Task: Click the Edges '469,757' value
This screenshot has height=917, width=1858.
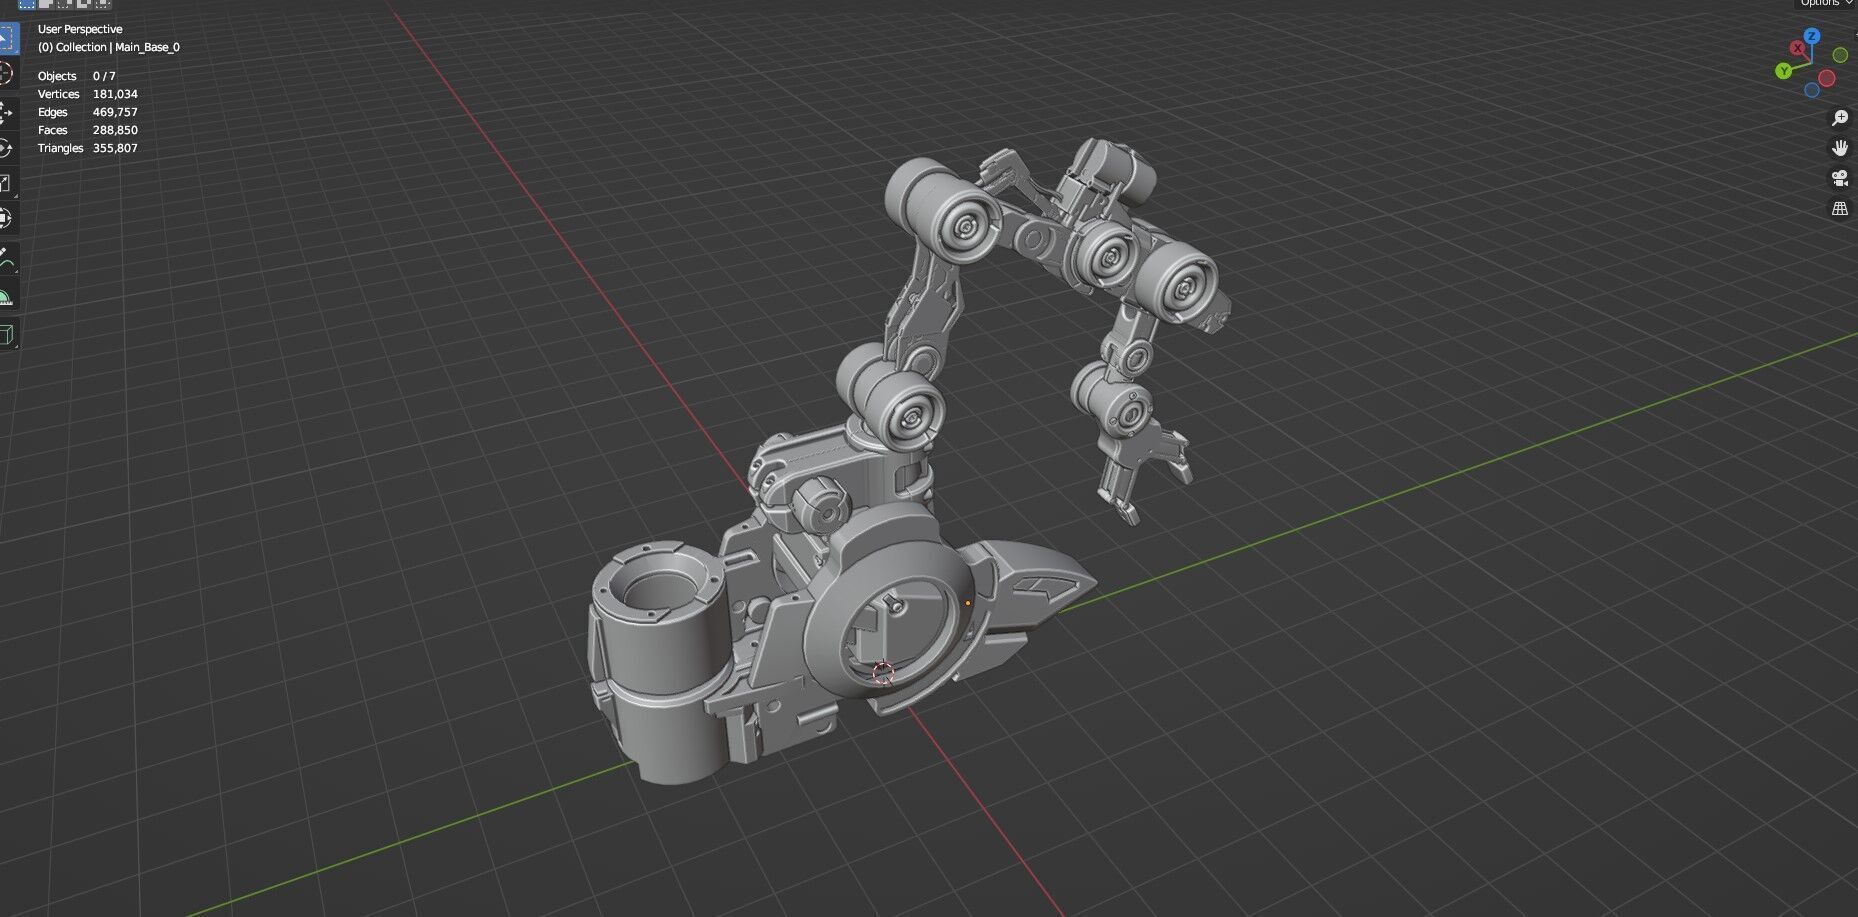Action: (115, 112)
